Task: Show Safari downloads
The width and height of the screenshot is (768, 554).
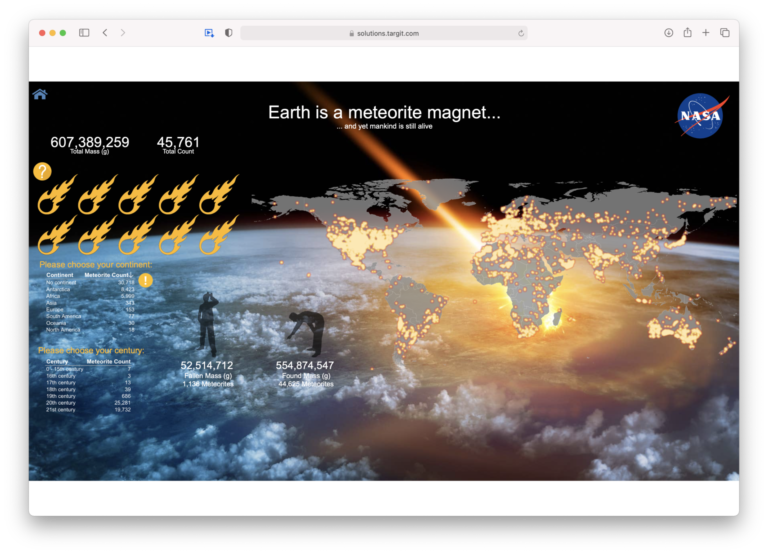Action: [x=669, y=33]
